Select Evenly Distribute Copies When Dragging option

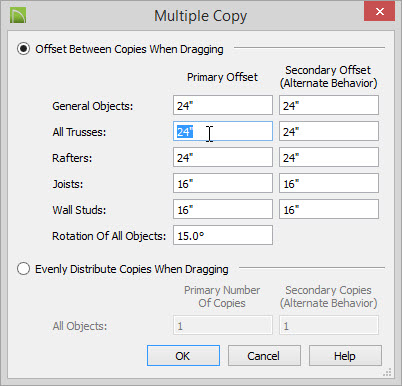[24, 269]
